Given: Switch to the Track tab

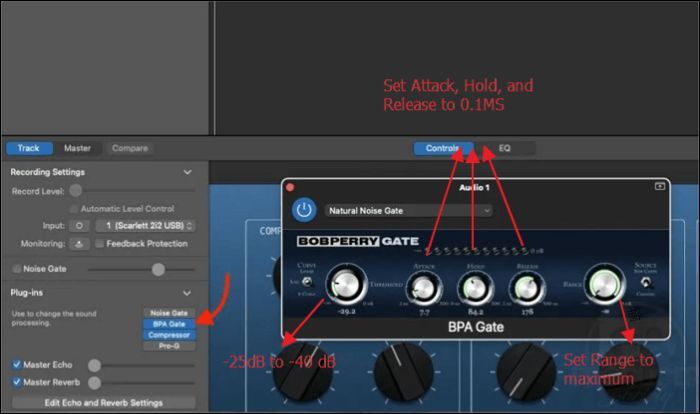Looking at the screenshot, I should tap(29, 148).
